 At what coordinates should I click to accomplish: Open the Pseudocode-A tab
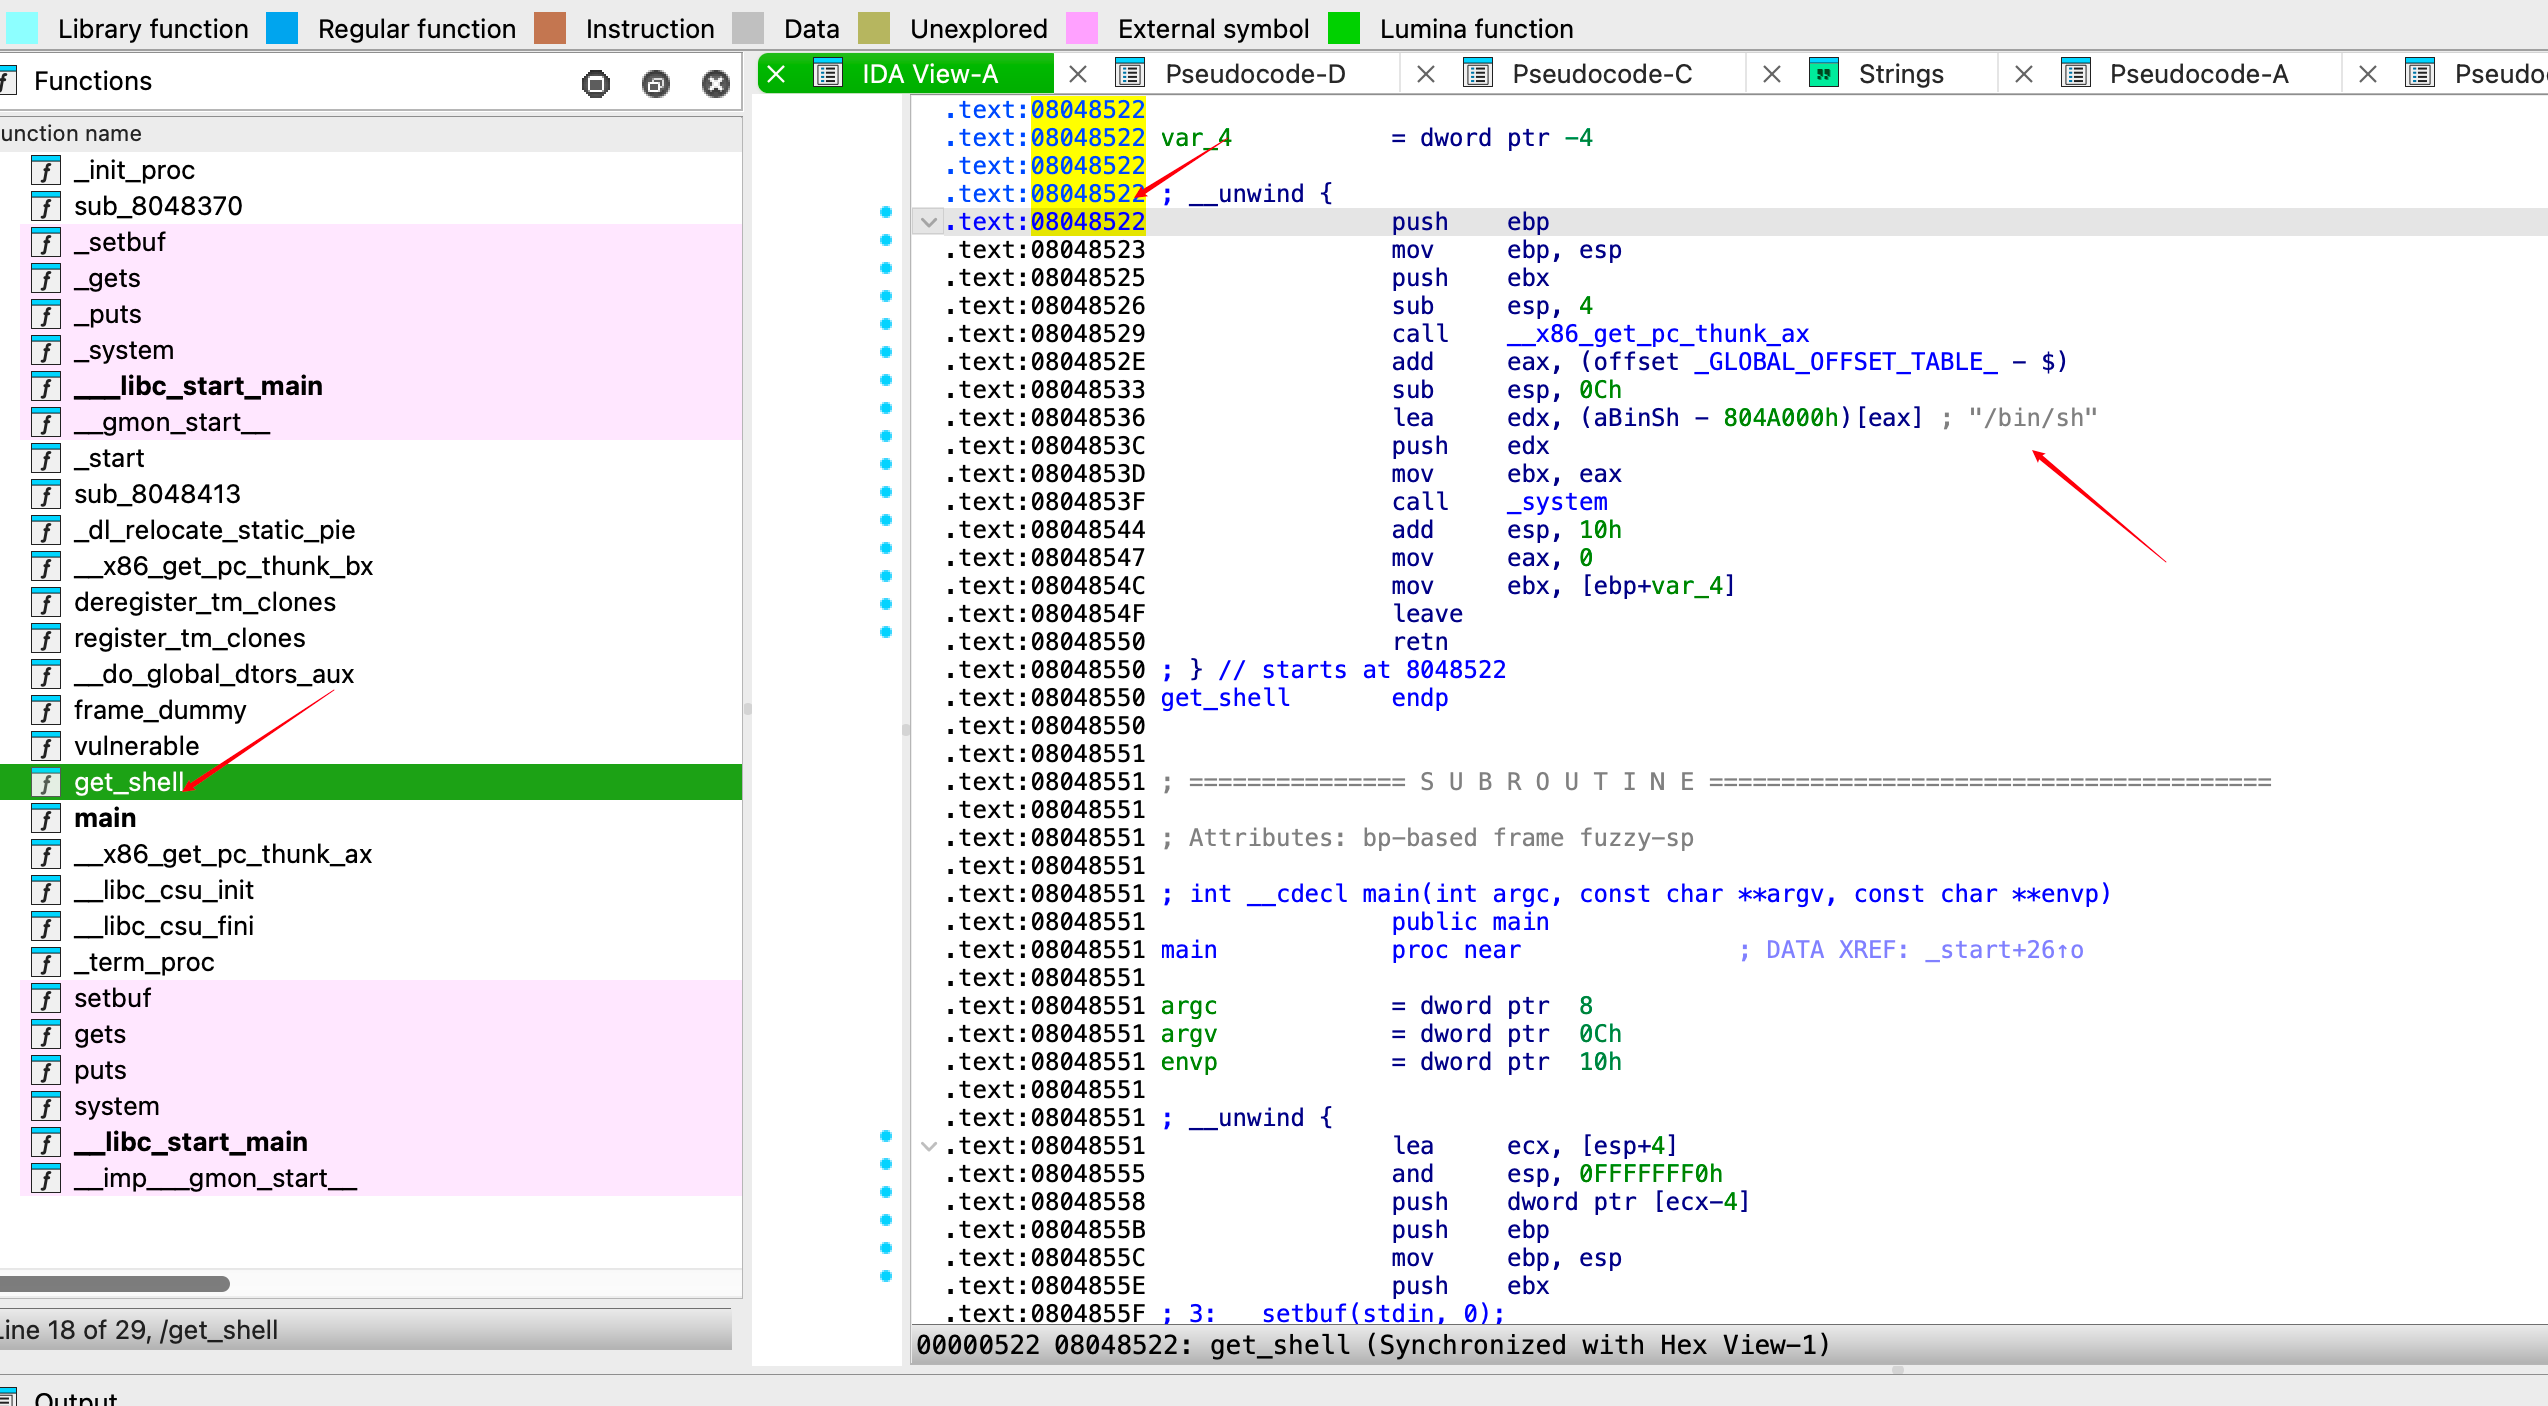coord(2198,74)
